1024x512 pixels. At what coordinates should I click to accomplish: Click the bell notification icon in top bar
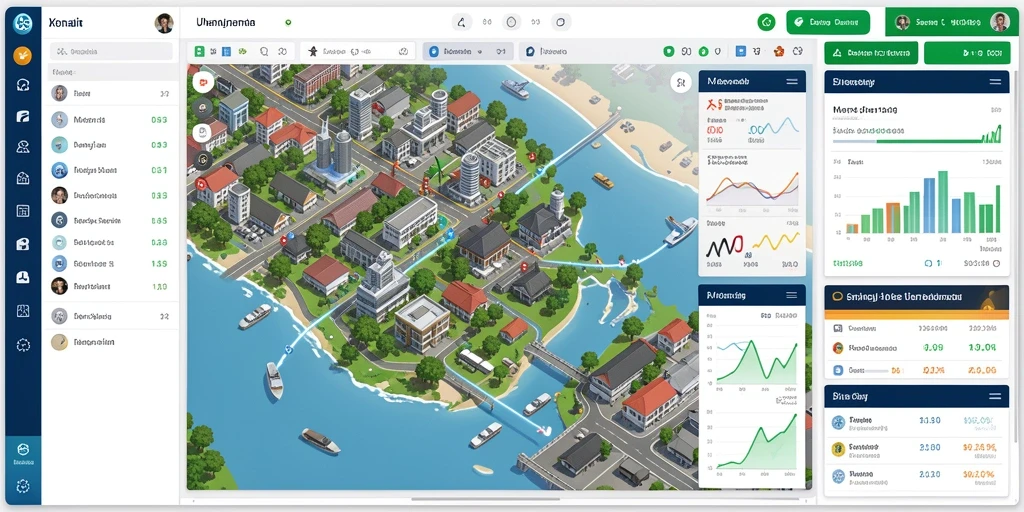click(462, 22)
